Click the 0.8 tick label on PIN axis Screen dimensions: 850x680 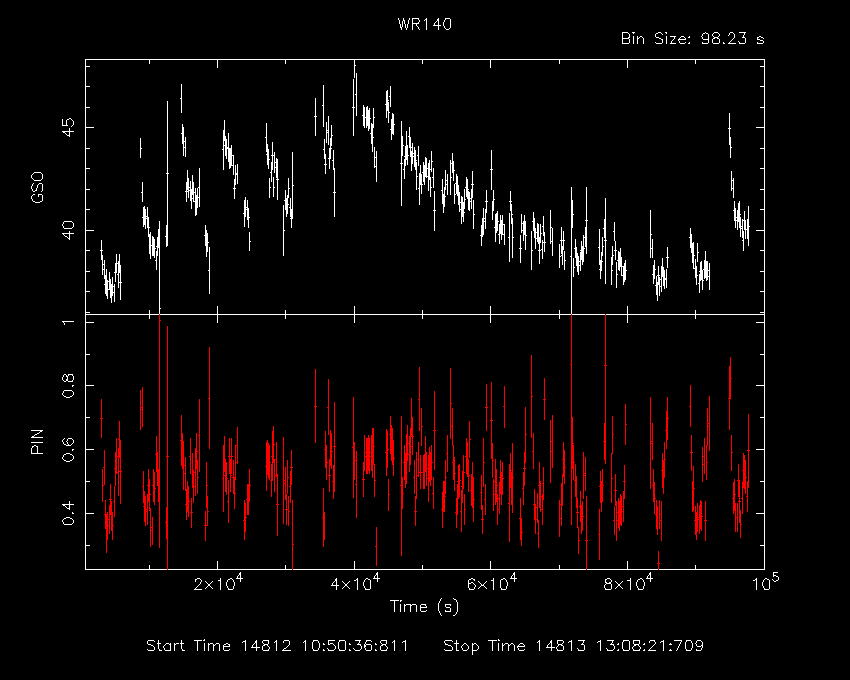click(68, 386)
